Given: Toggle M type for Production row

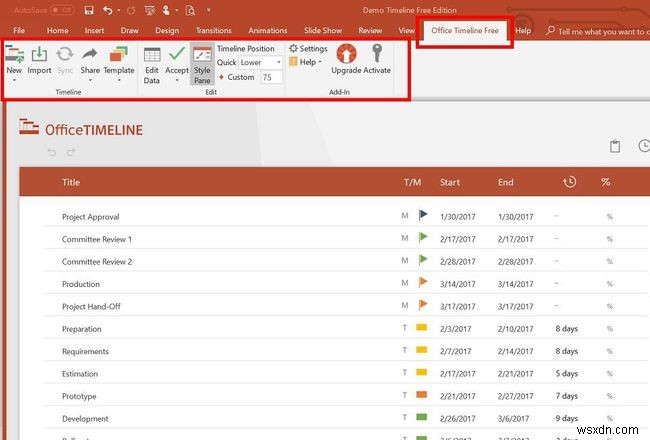Looking at the screenshot, I should 405,283.
